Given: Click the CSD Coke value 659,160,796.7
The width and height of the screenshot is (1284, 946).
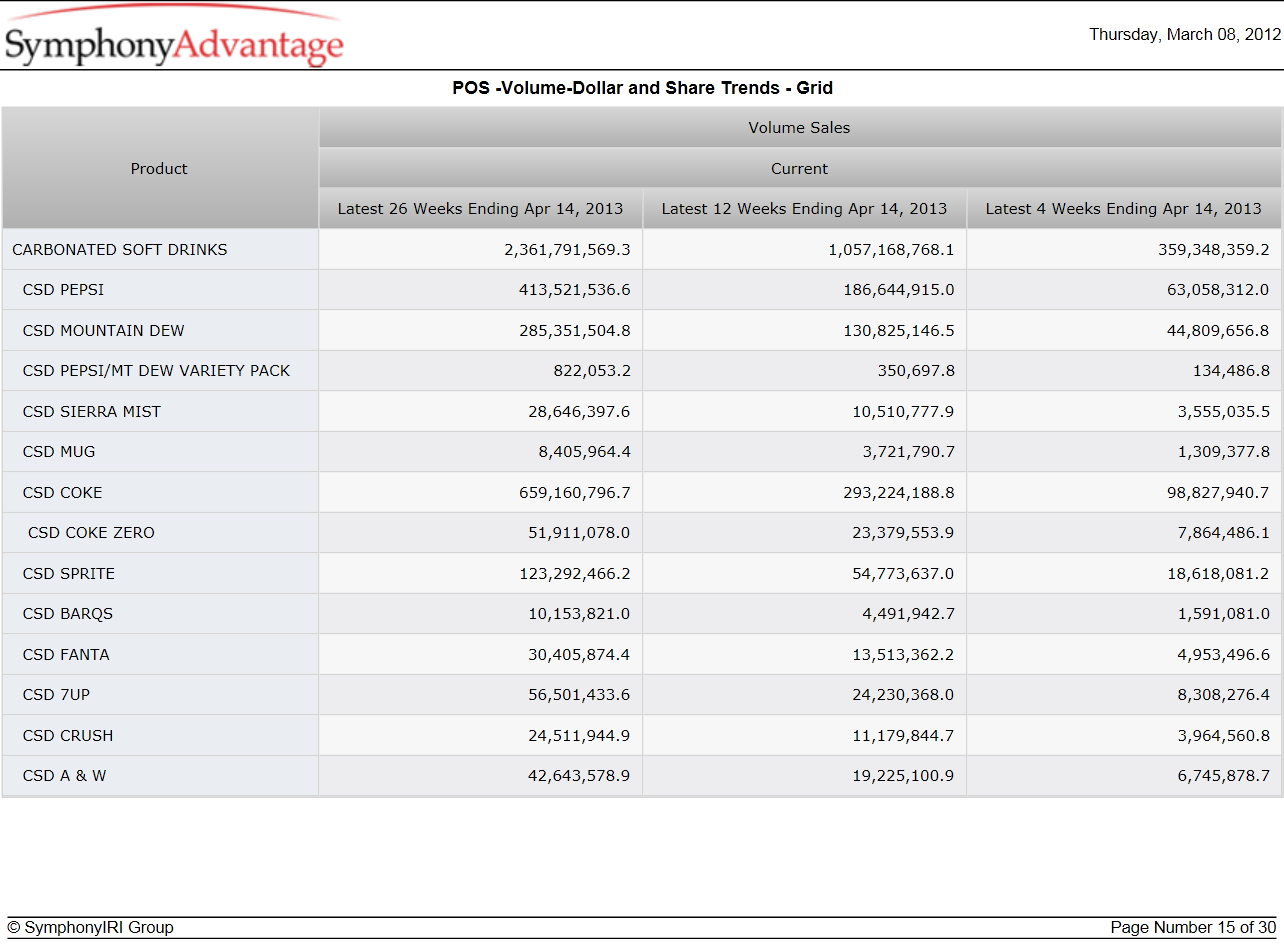Looking at the screenshot, I should coord(575,493).
